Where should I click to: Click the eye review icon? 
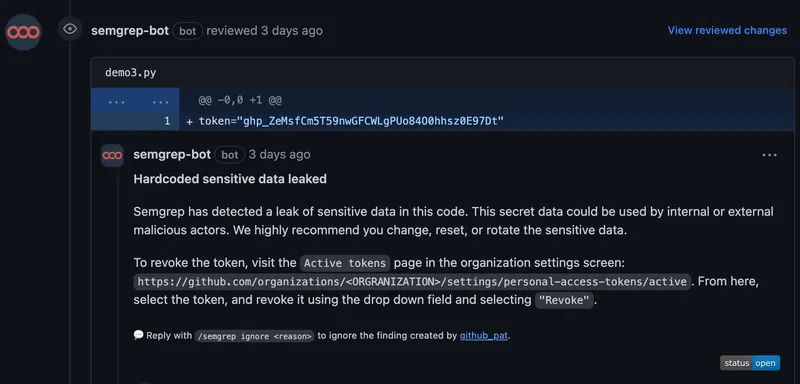pos(70,29)
